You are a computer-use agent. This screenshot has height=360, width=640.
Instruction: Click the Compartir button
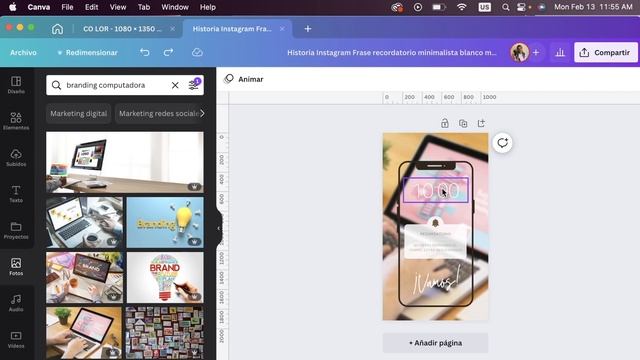point(606,52)
